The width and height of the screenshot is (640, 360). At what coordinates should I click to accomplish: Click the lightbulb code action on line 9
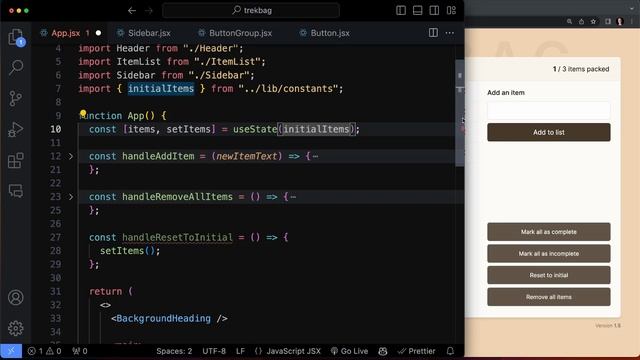(83, 113)
